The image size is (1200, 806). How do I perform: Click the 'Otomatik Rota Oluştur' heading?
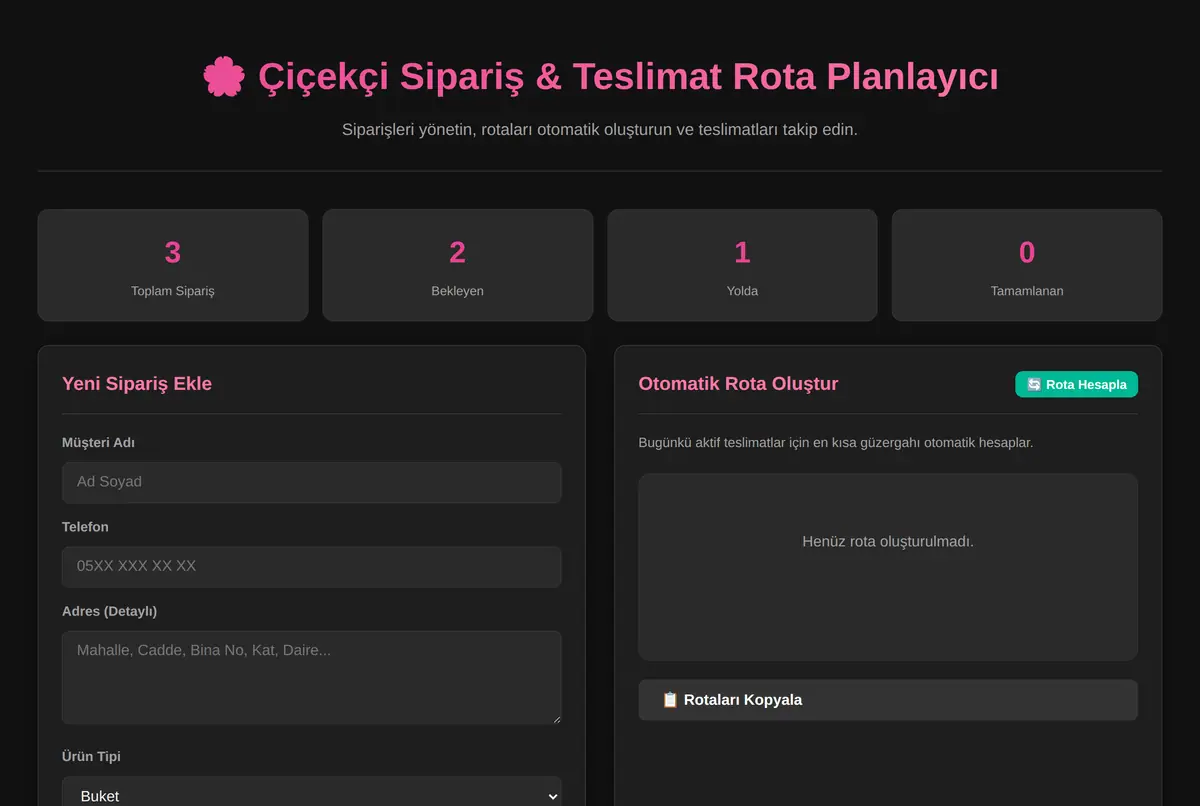click(738, 383)
